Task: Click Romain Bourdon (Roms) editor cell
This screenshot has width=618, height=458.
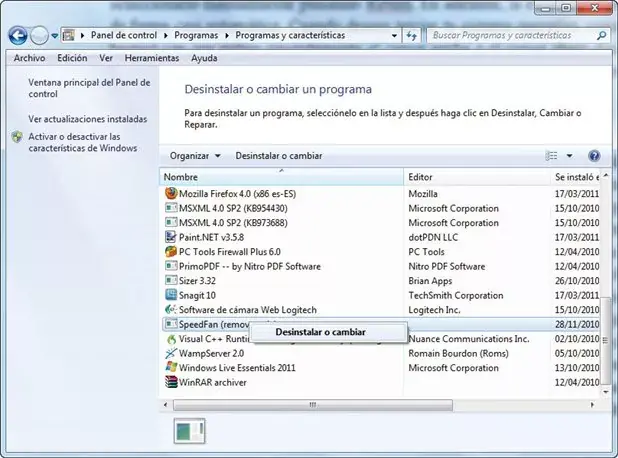Action: coord(458,354)
